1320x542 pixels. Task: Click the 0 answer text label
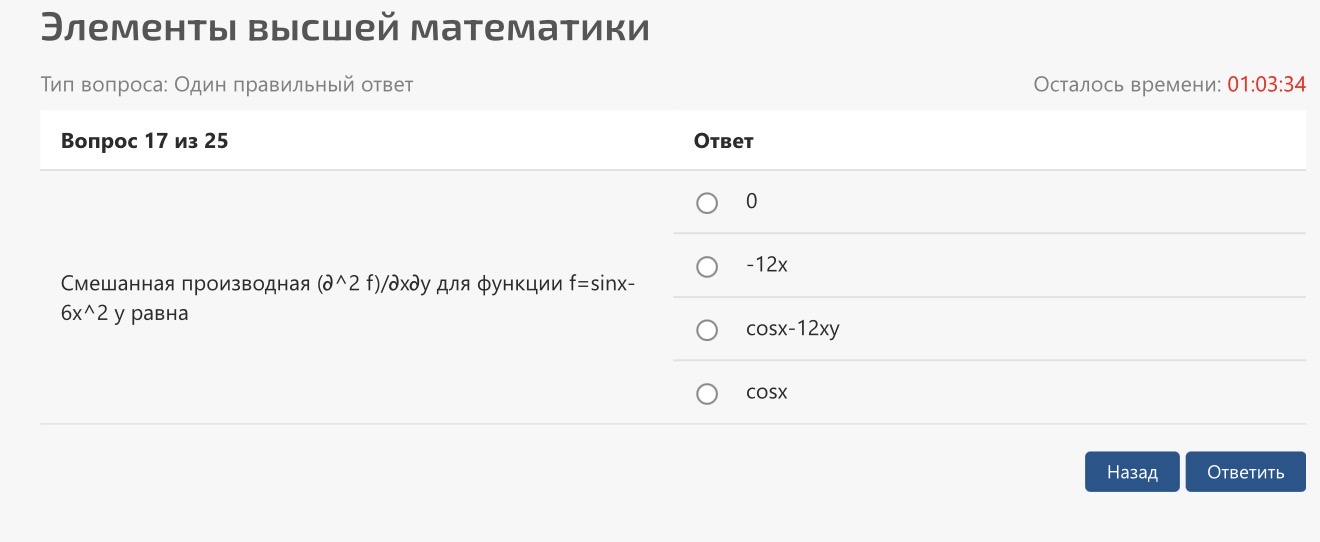pyautogui.click(x=752, y=202)
